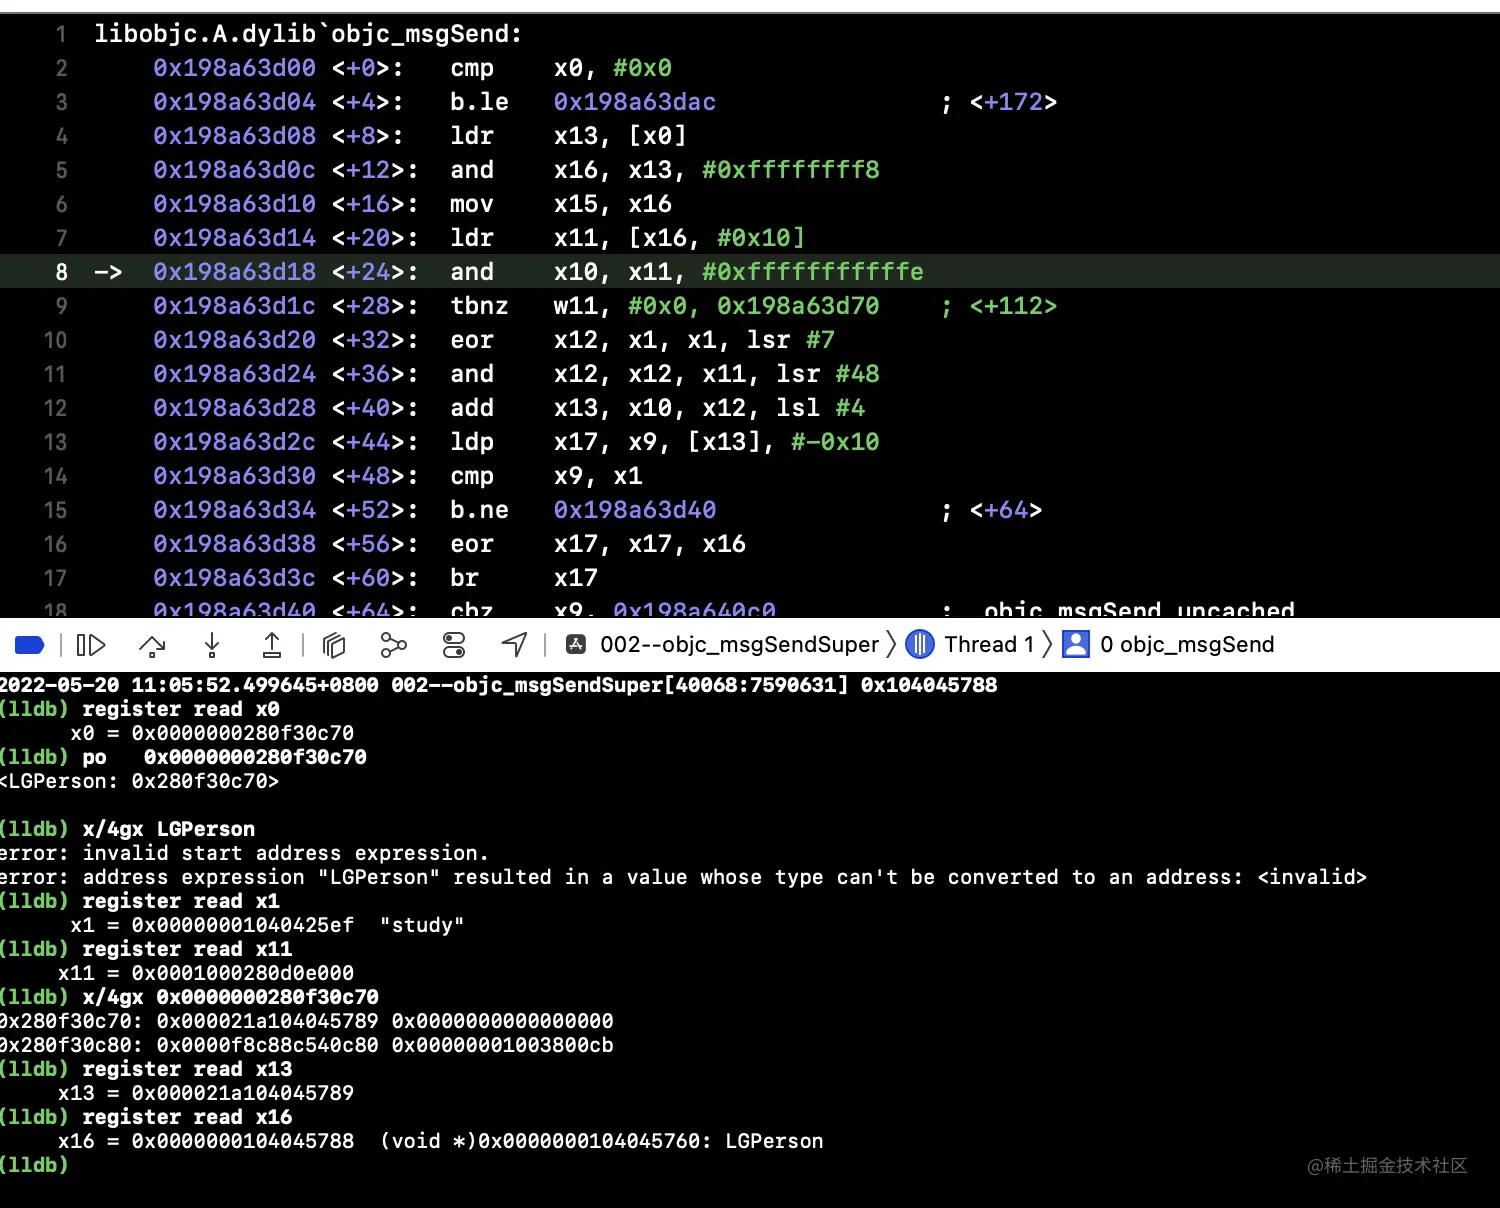Click the 'tbnz' instruction on line 9

[x=479, y=306]
